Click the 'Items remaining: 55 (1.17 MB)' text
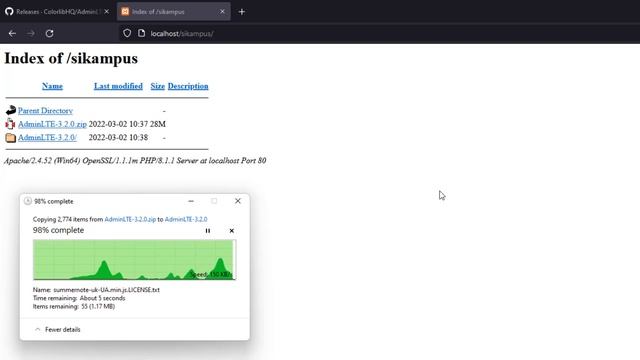The image size is (640, 360). click(74, 306)
